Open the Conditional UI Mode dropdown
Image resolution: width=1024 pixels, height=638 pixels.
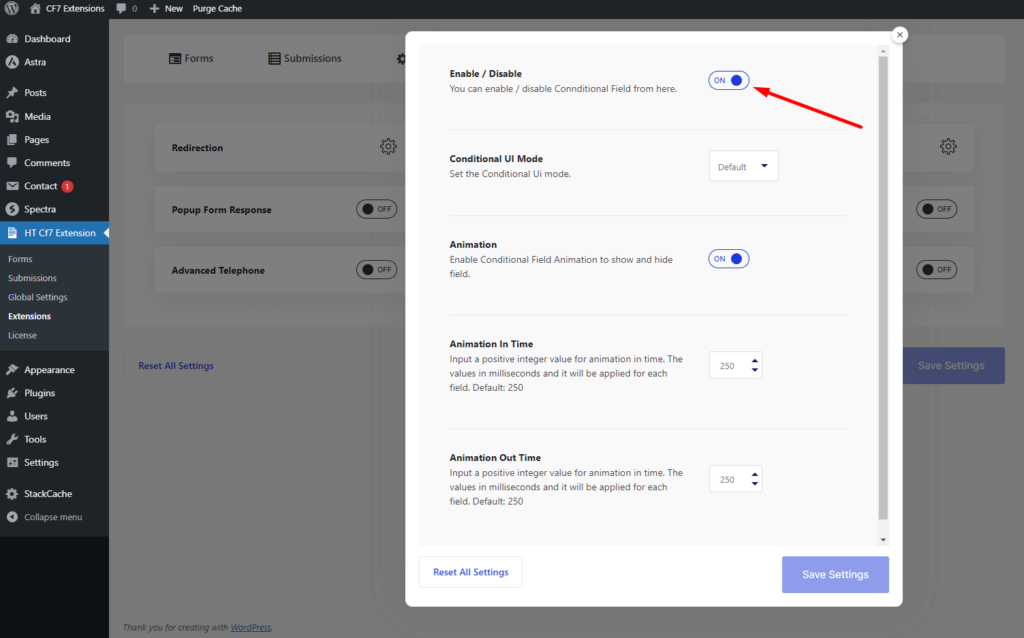pyautogui.click(x=743, y=166)
